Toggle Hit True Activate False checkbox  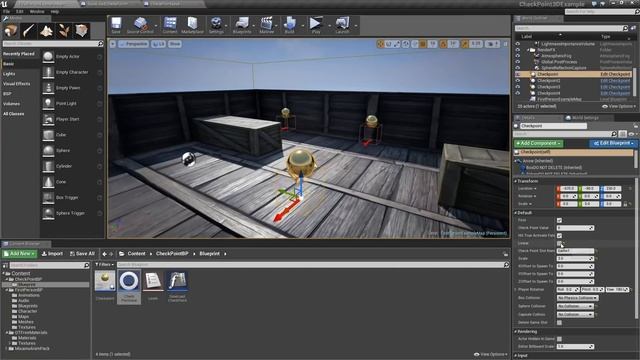point(559,236)
